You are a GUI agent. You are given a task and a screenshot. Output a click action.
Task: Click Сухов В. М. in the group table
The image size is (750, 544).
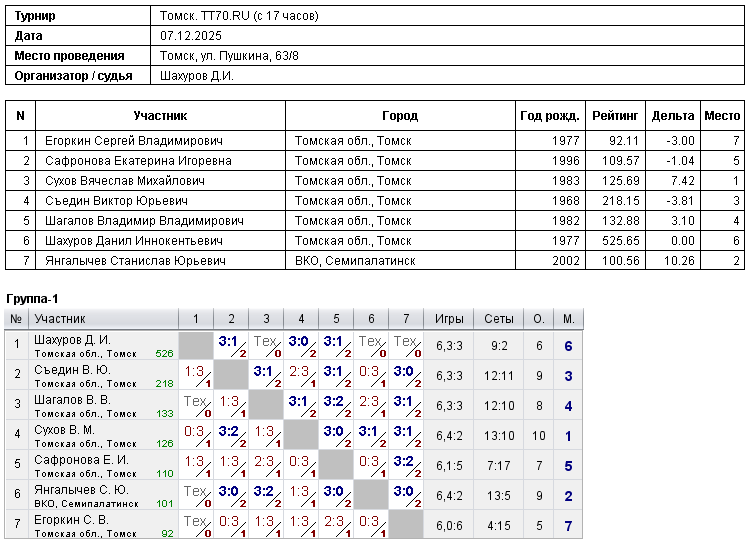point(66,430)
